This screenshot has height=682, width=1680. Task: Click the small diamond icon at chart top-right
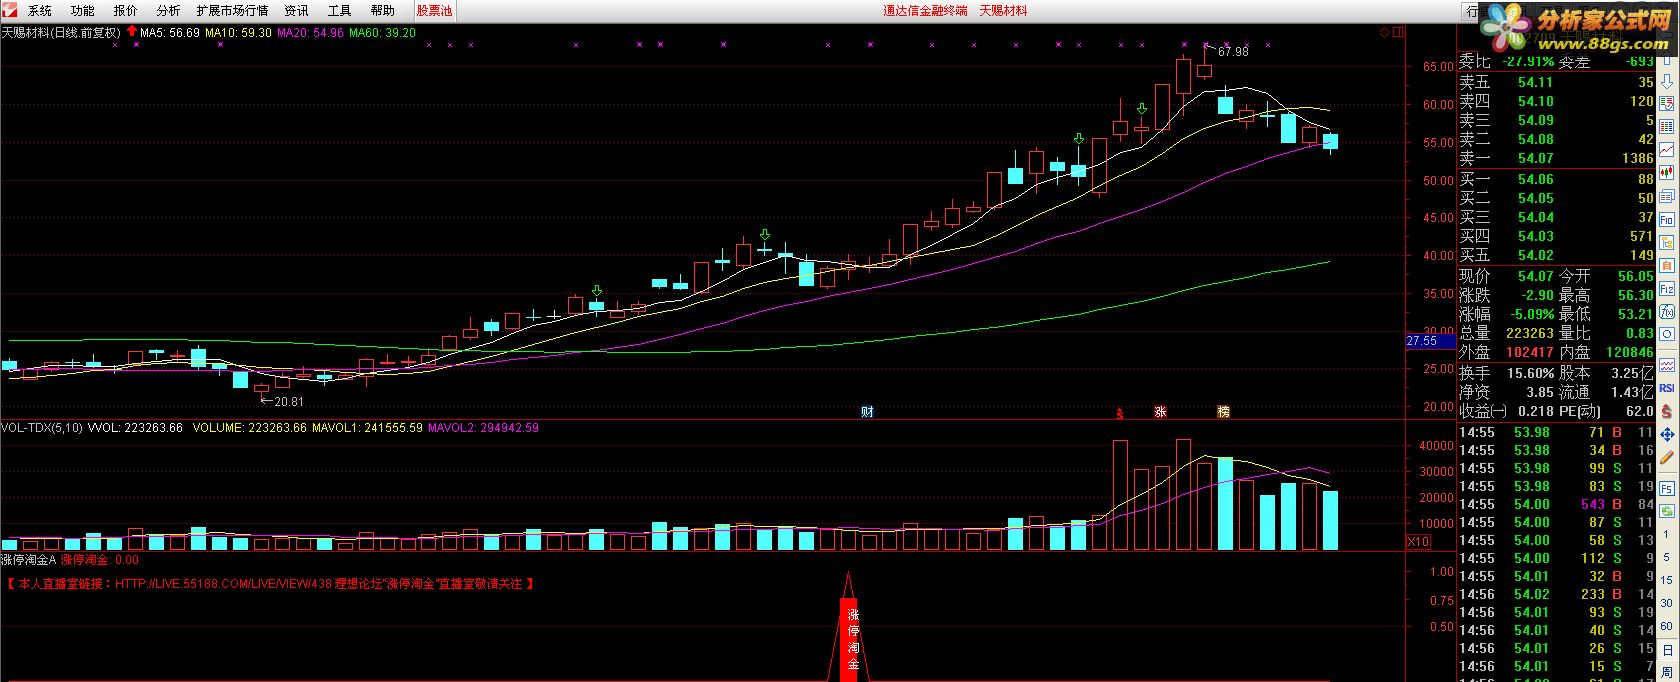1384,32
